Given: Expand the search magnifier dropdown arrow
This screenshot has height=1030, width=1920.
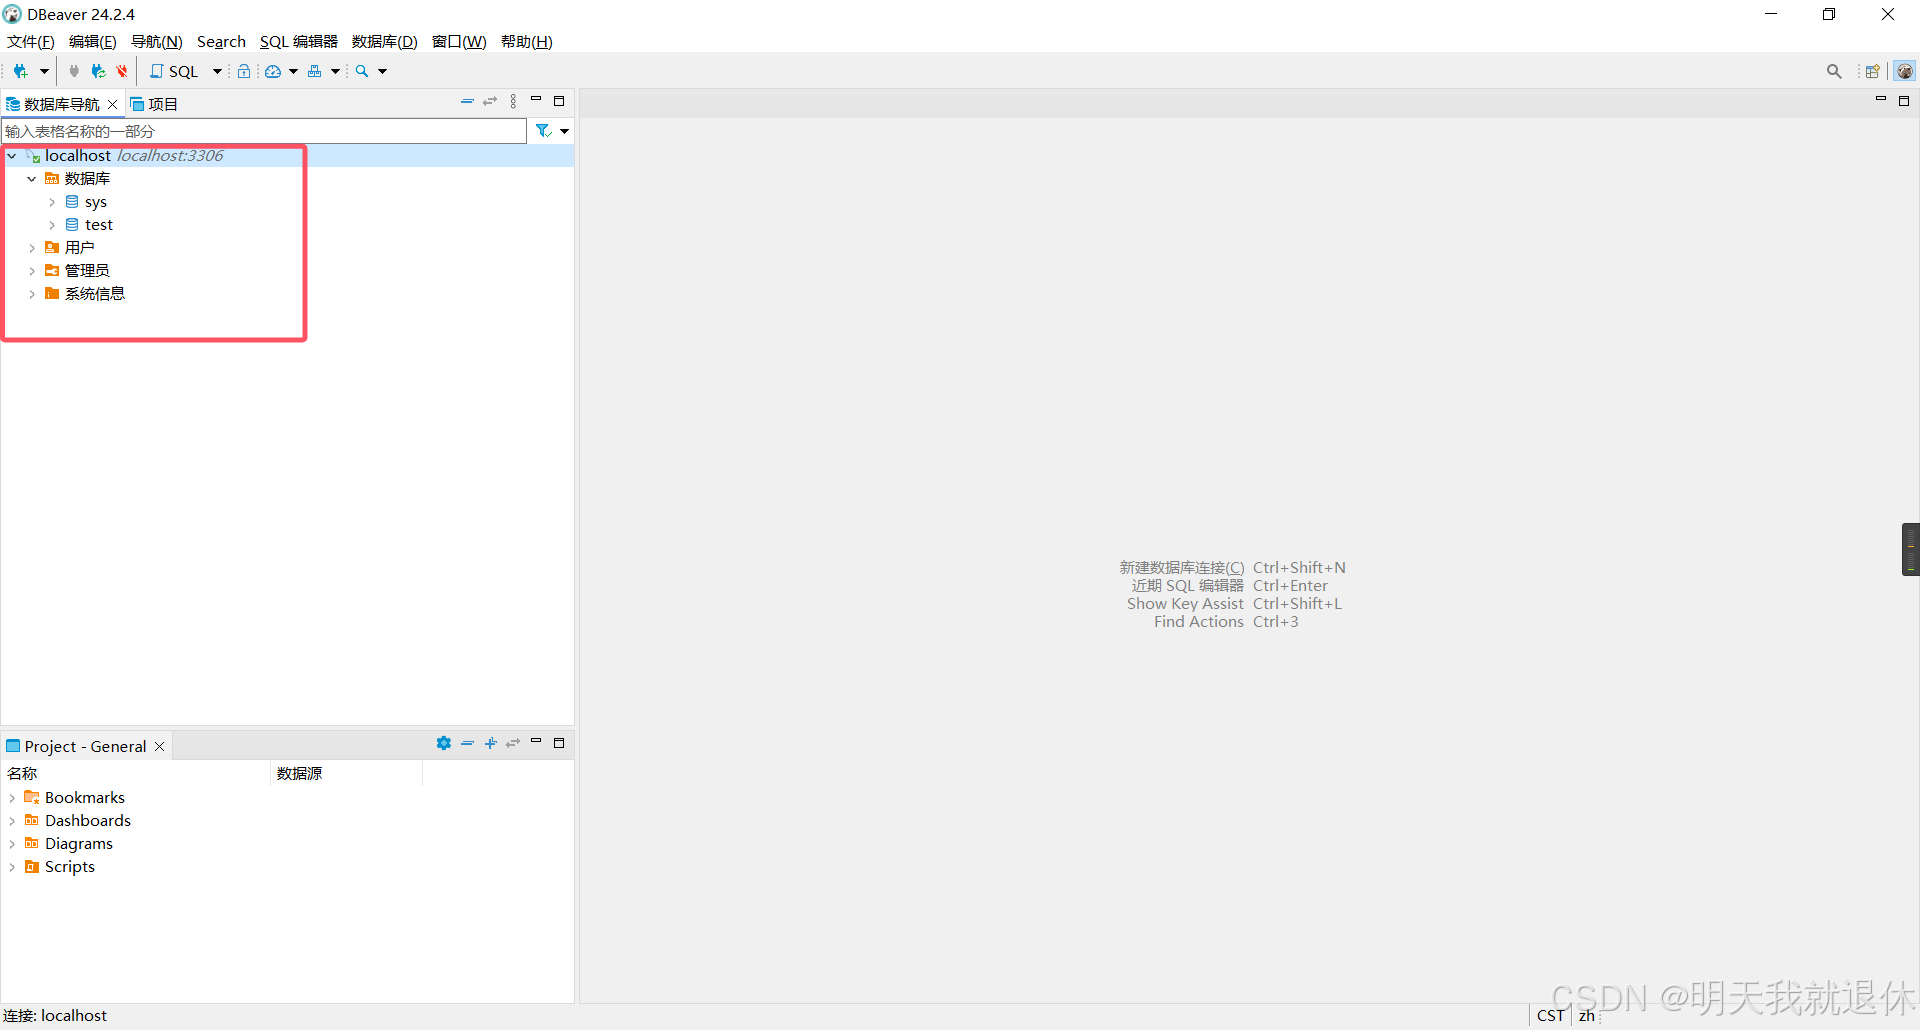Looking at the screenshot, I should (382, 71).
